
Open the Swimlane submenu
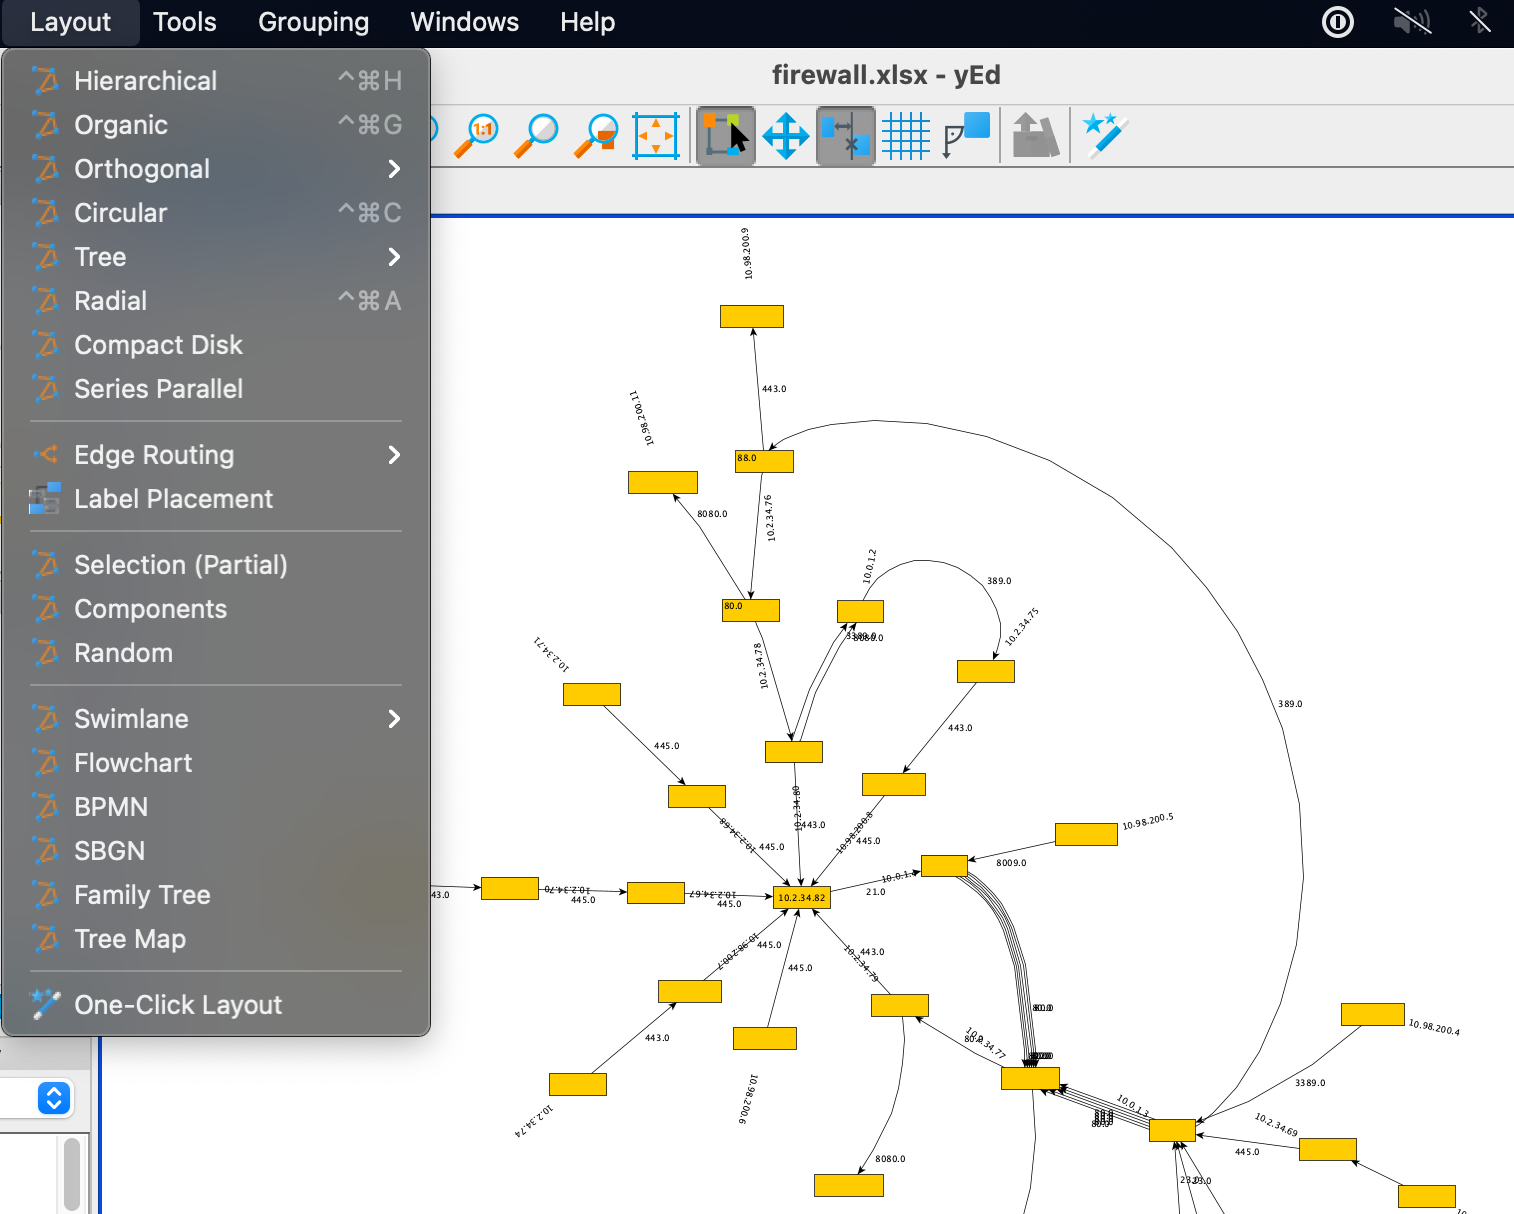(x=131, y=718)
